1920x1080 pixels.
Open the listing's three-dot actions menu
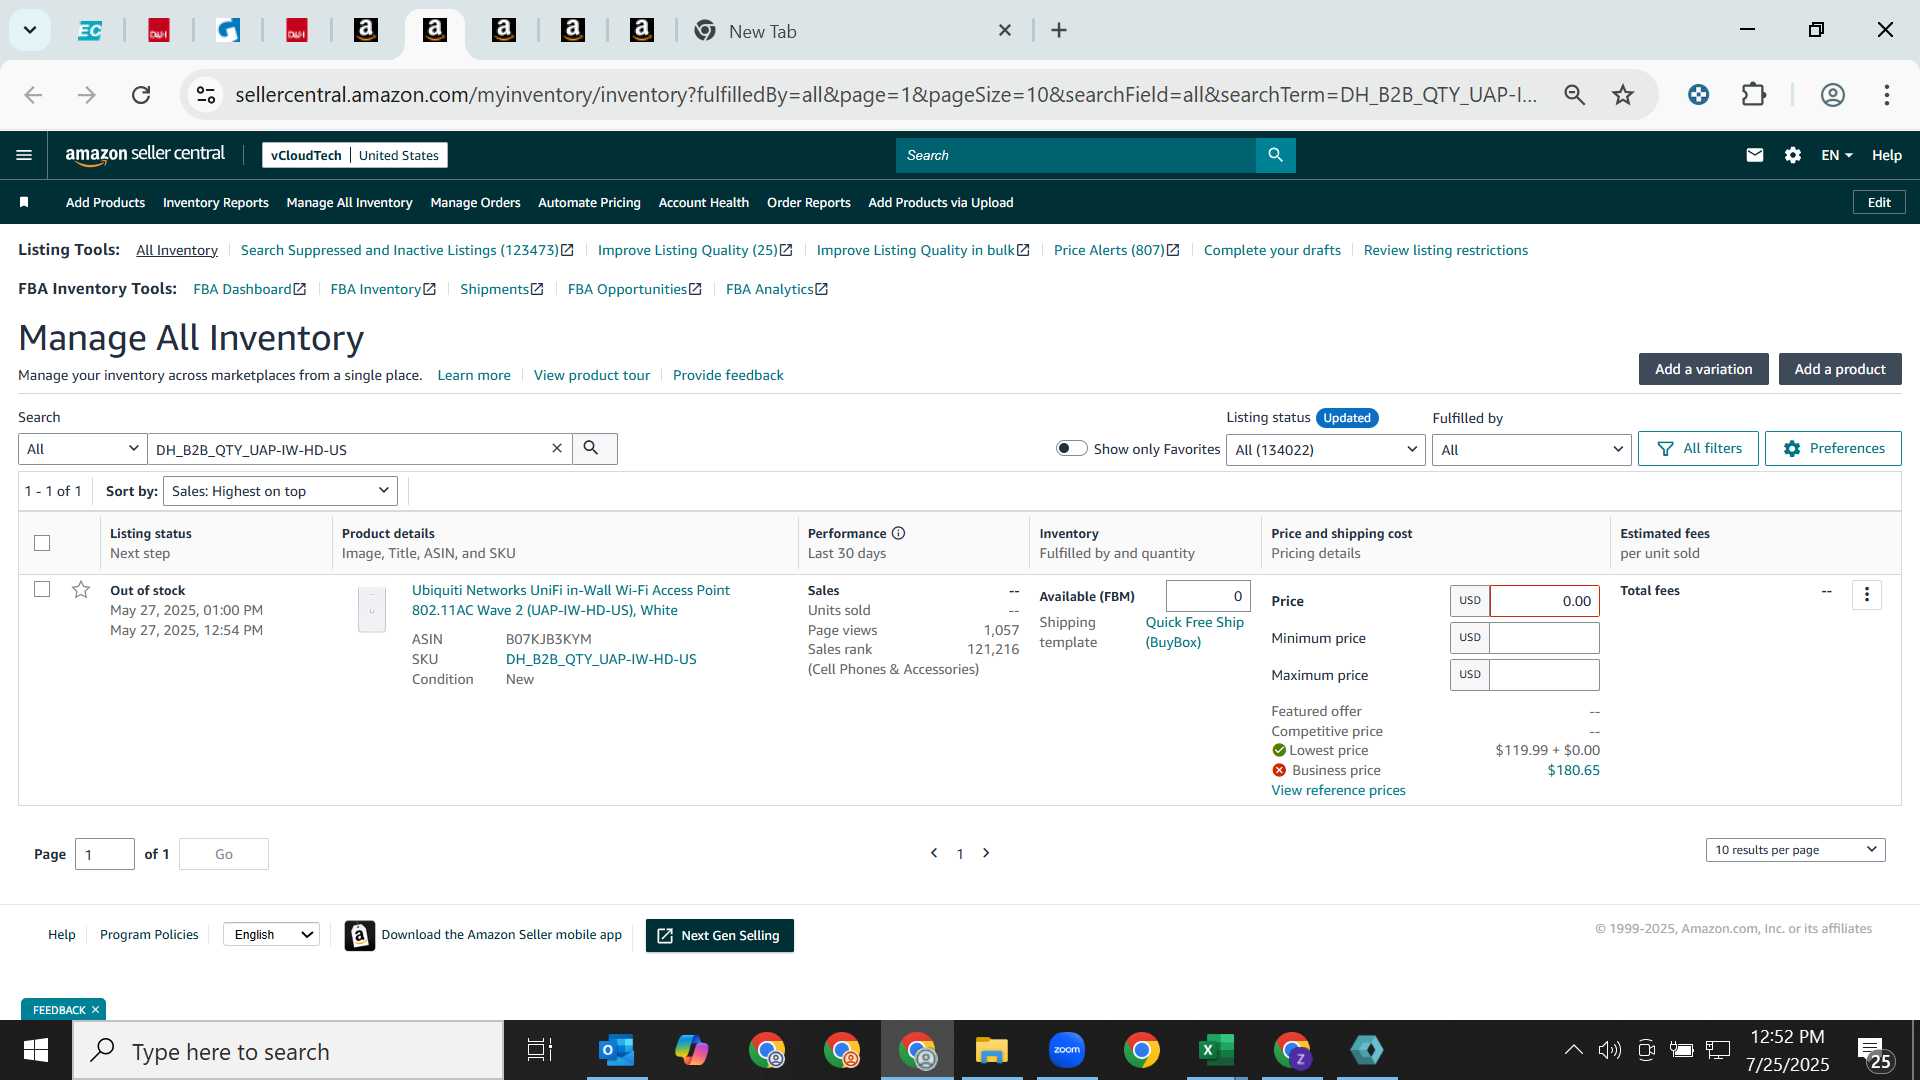click(1866, 595)
